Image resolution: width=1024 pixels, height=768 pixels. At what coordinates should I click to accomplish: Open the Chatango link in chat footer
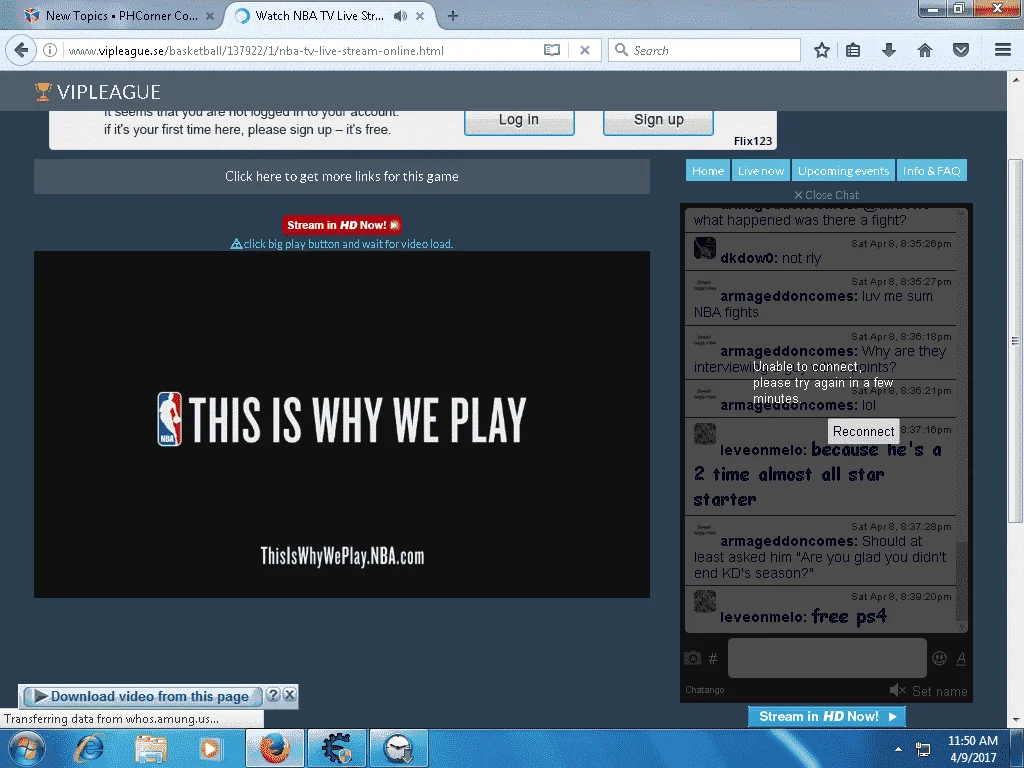tap(705, 690)
